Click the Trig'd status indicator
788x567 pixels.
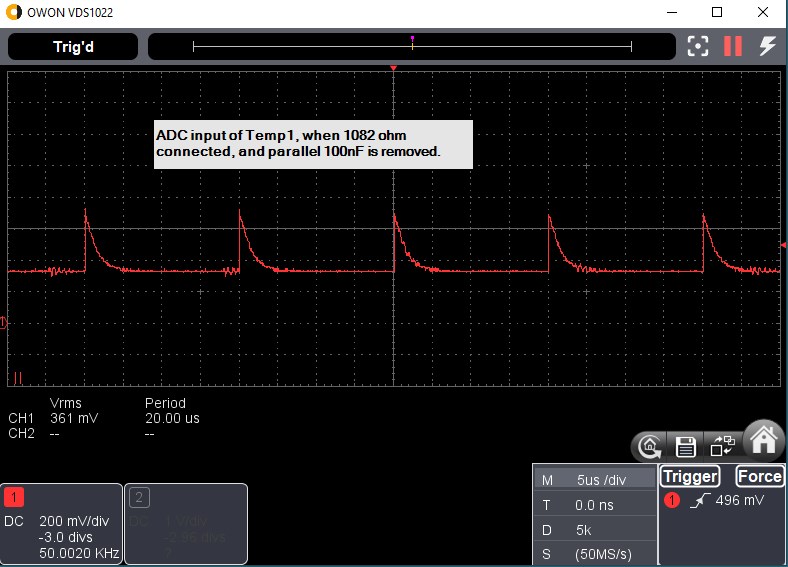point(79,46)
